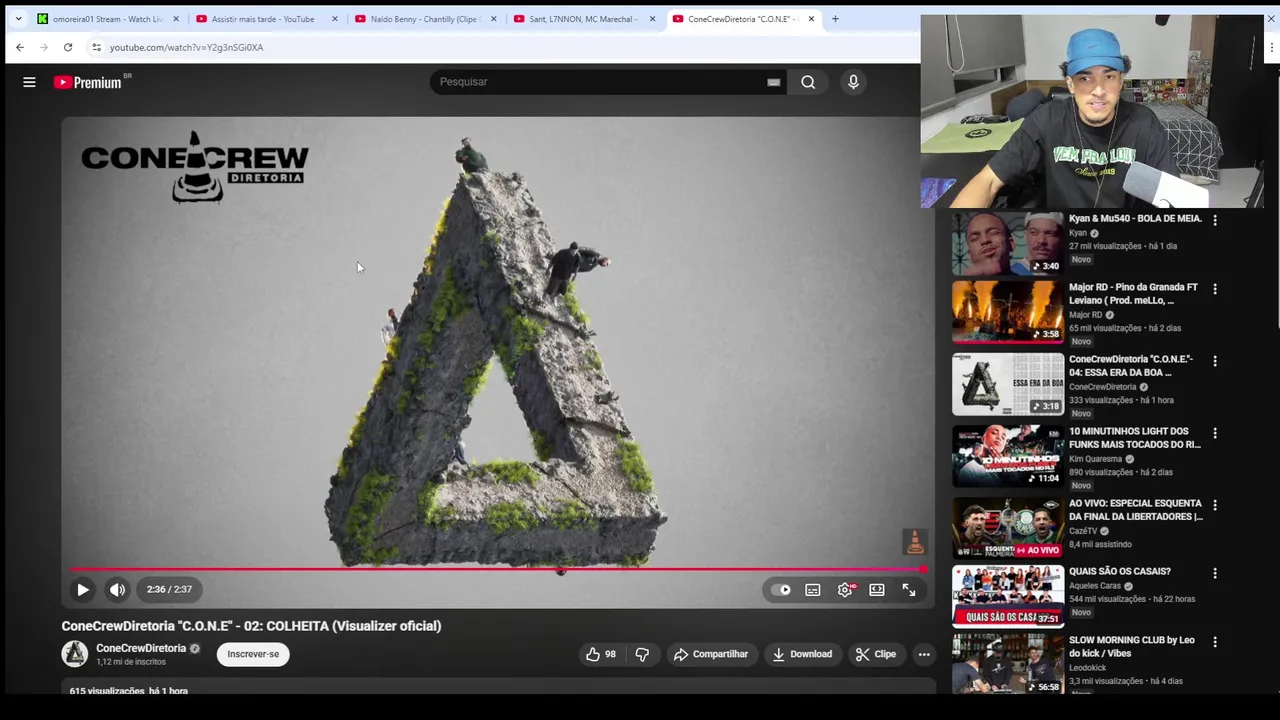This screenshot has width=1280, height=720.
Task: Click the Download button
Action: click(802, 654)
